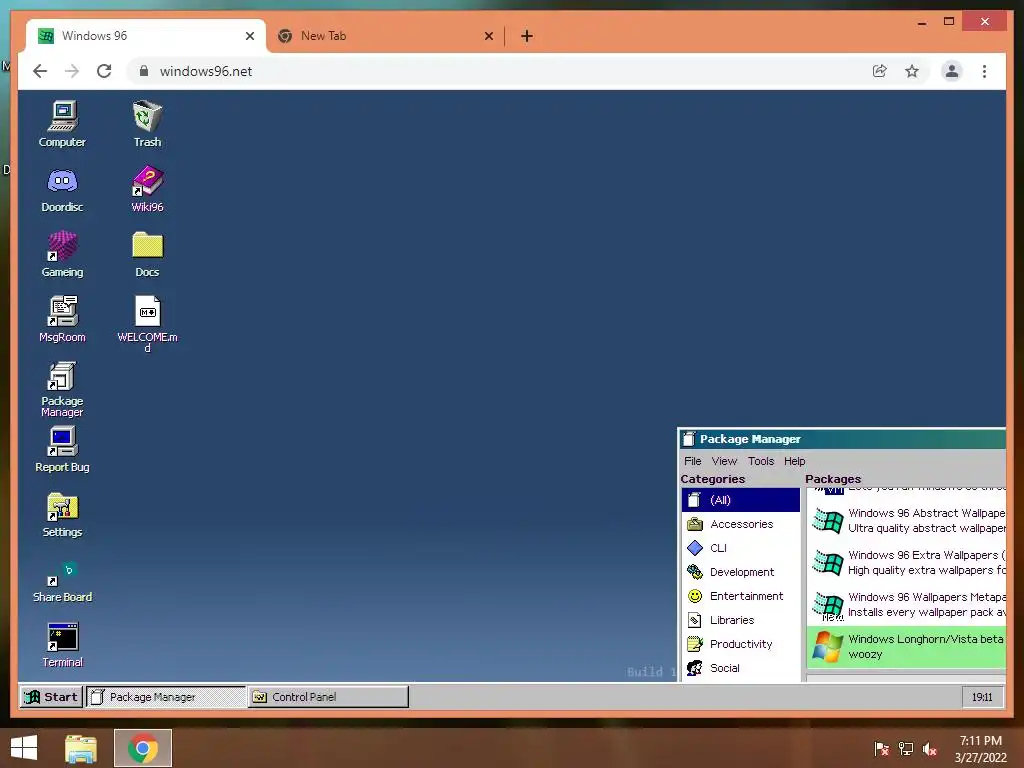1024x768 pixels.
Task: Open the Docs folder on desktop
Action: 147,254
